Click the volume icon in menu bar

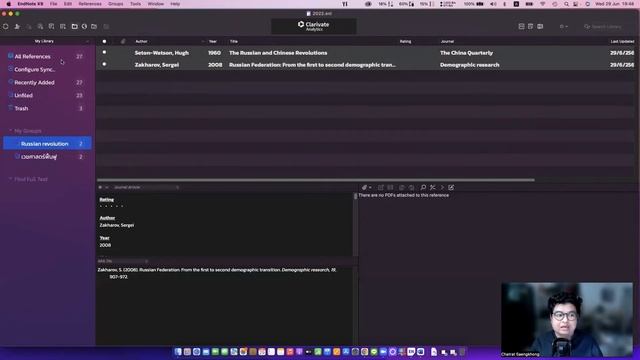coord(493,4)
